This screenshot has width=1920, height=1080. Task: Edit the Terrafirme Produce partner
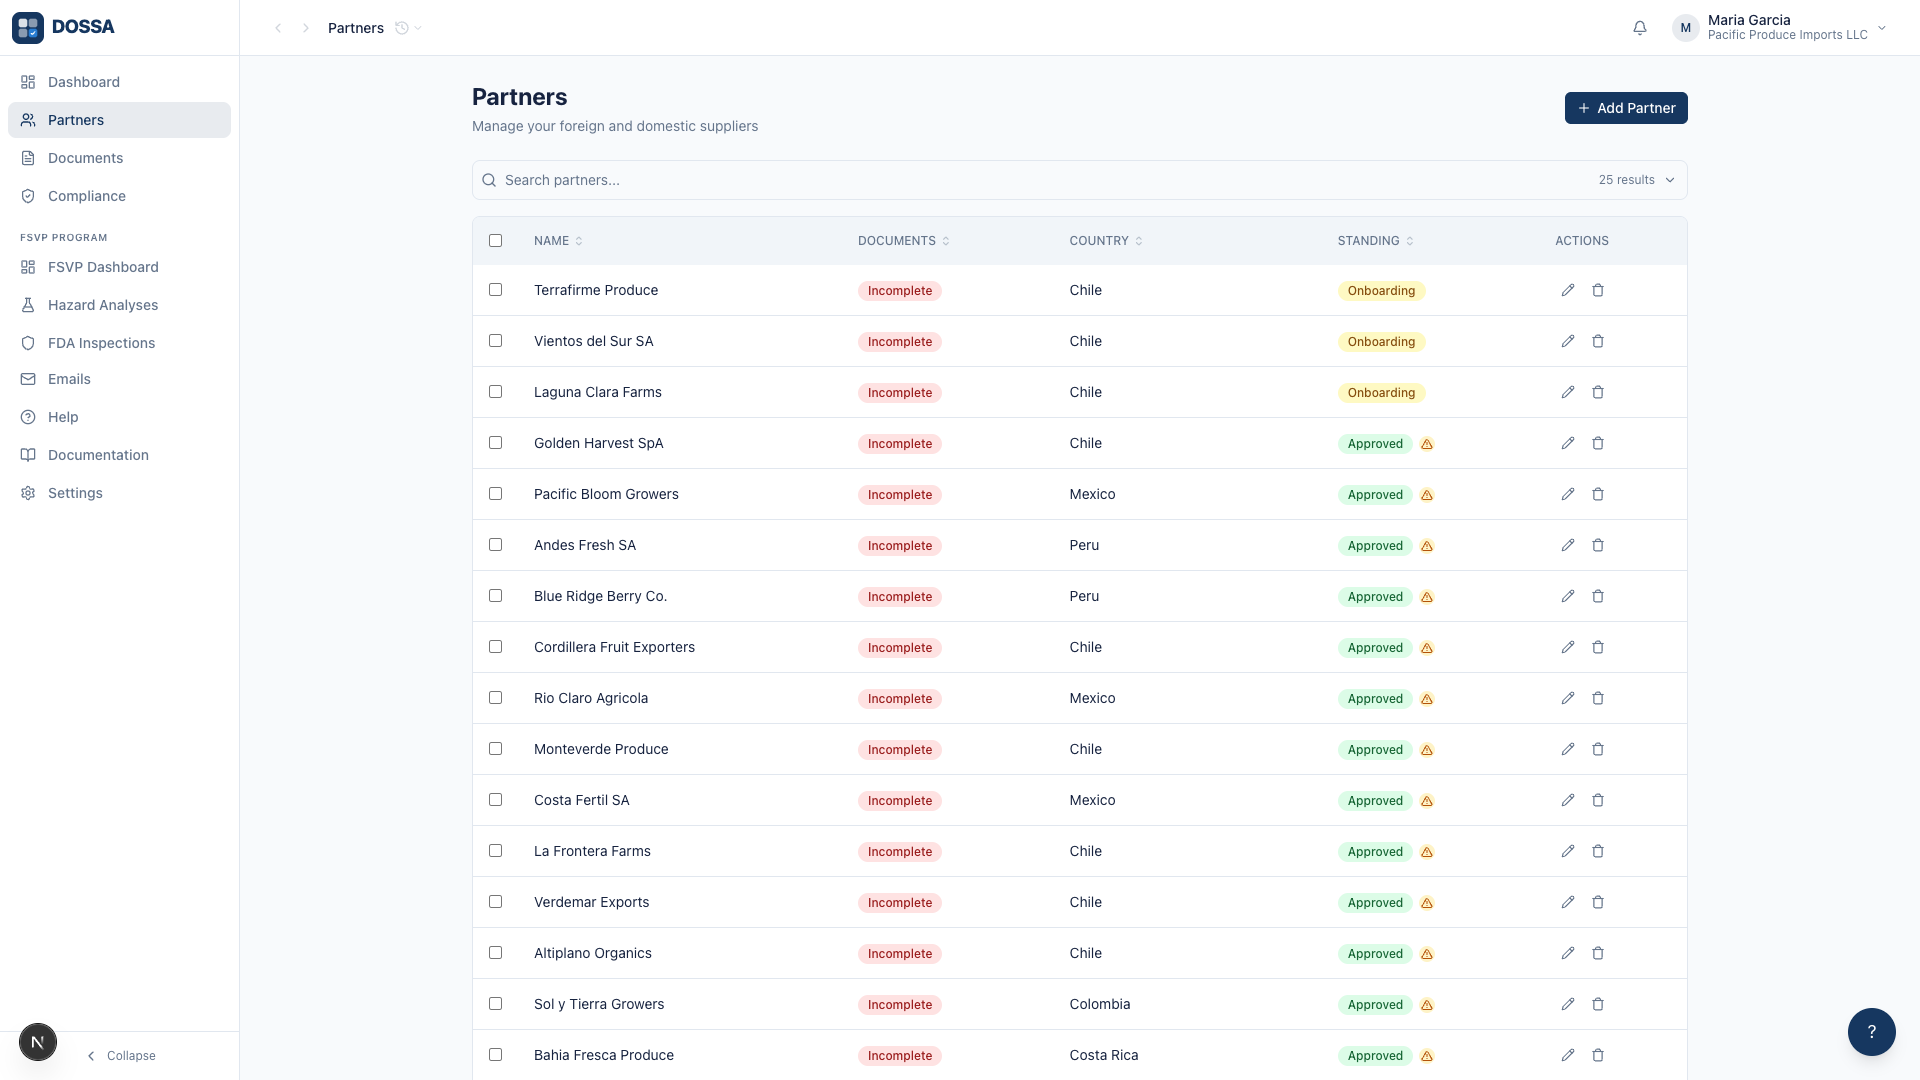pos(1568,290)
